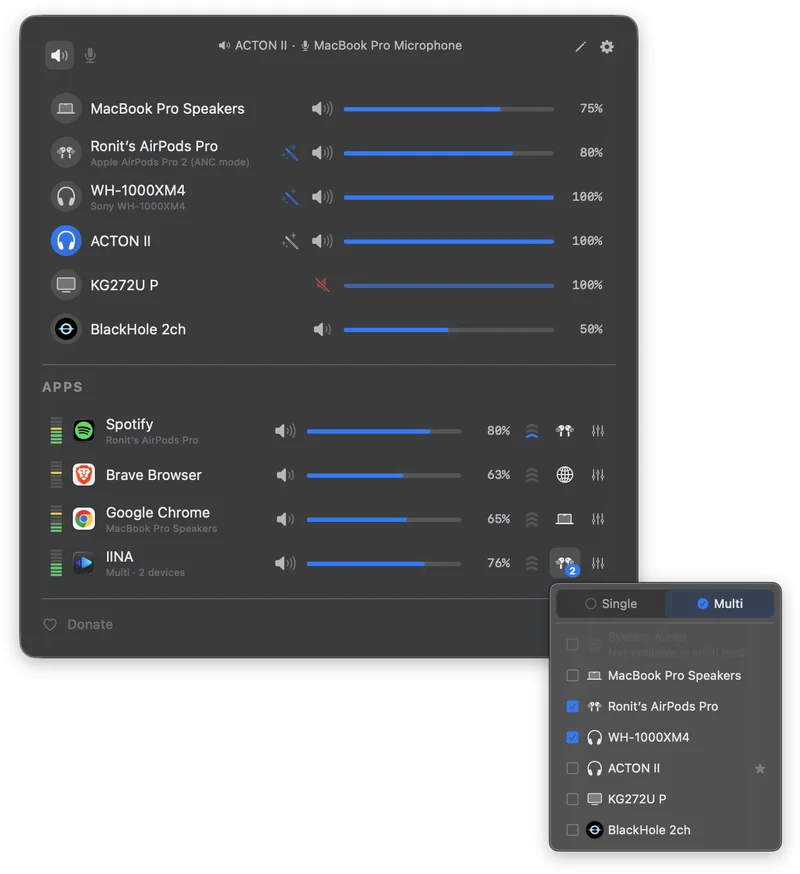Check BlackHole 2ch in device popup

click(573, 830)
